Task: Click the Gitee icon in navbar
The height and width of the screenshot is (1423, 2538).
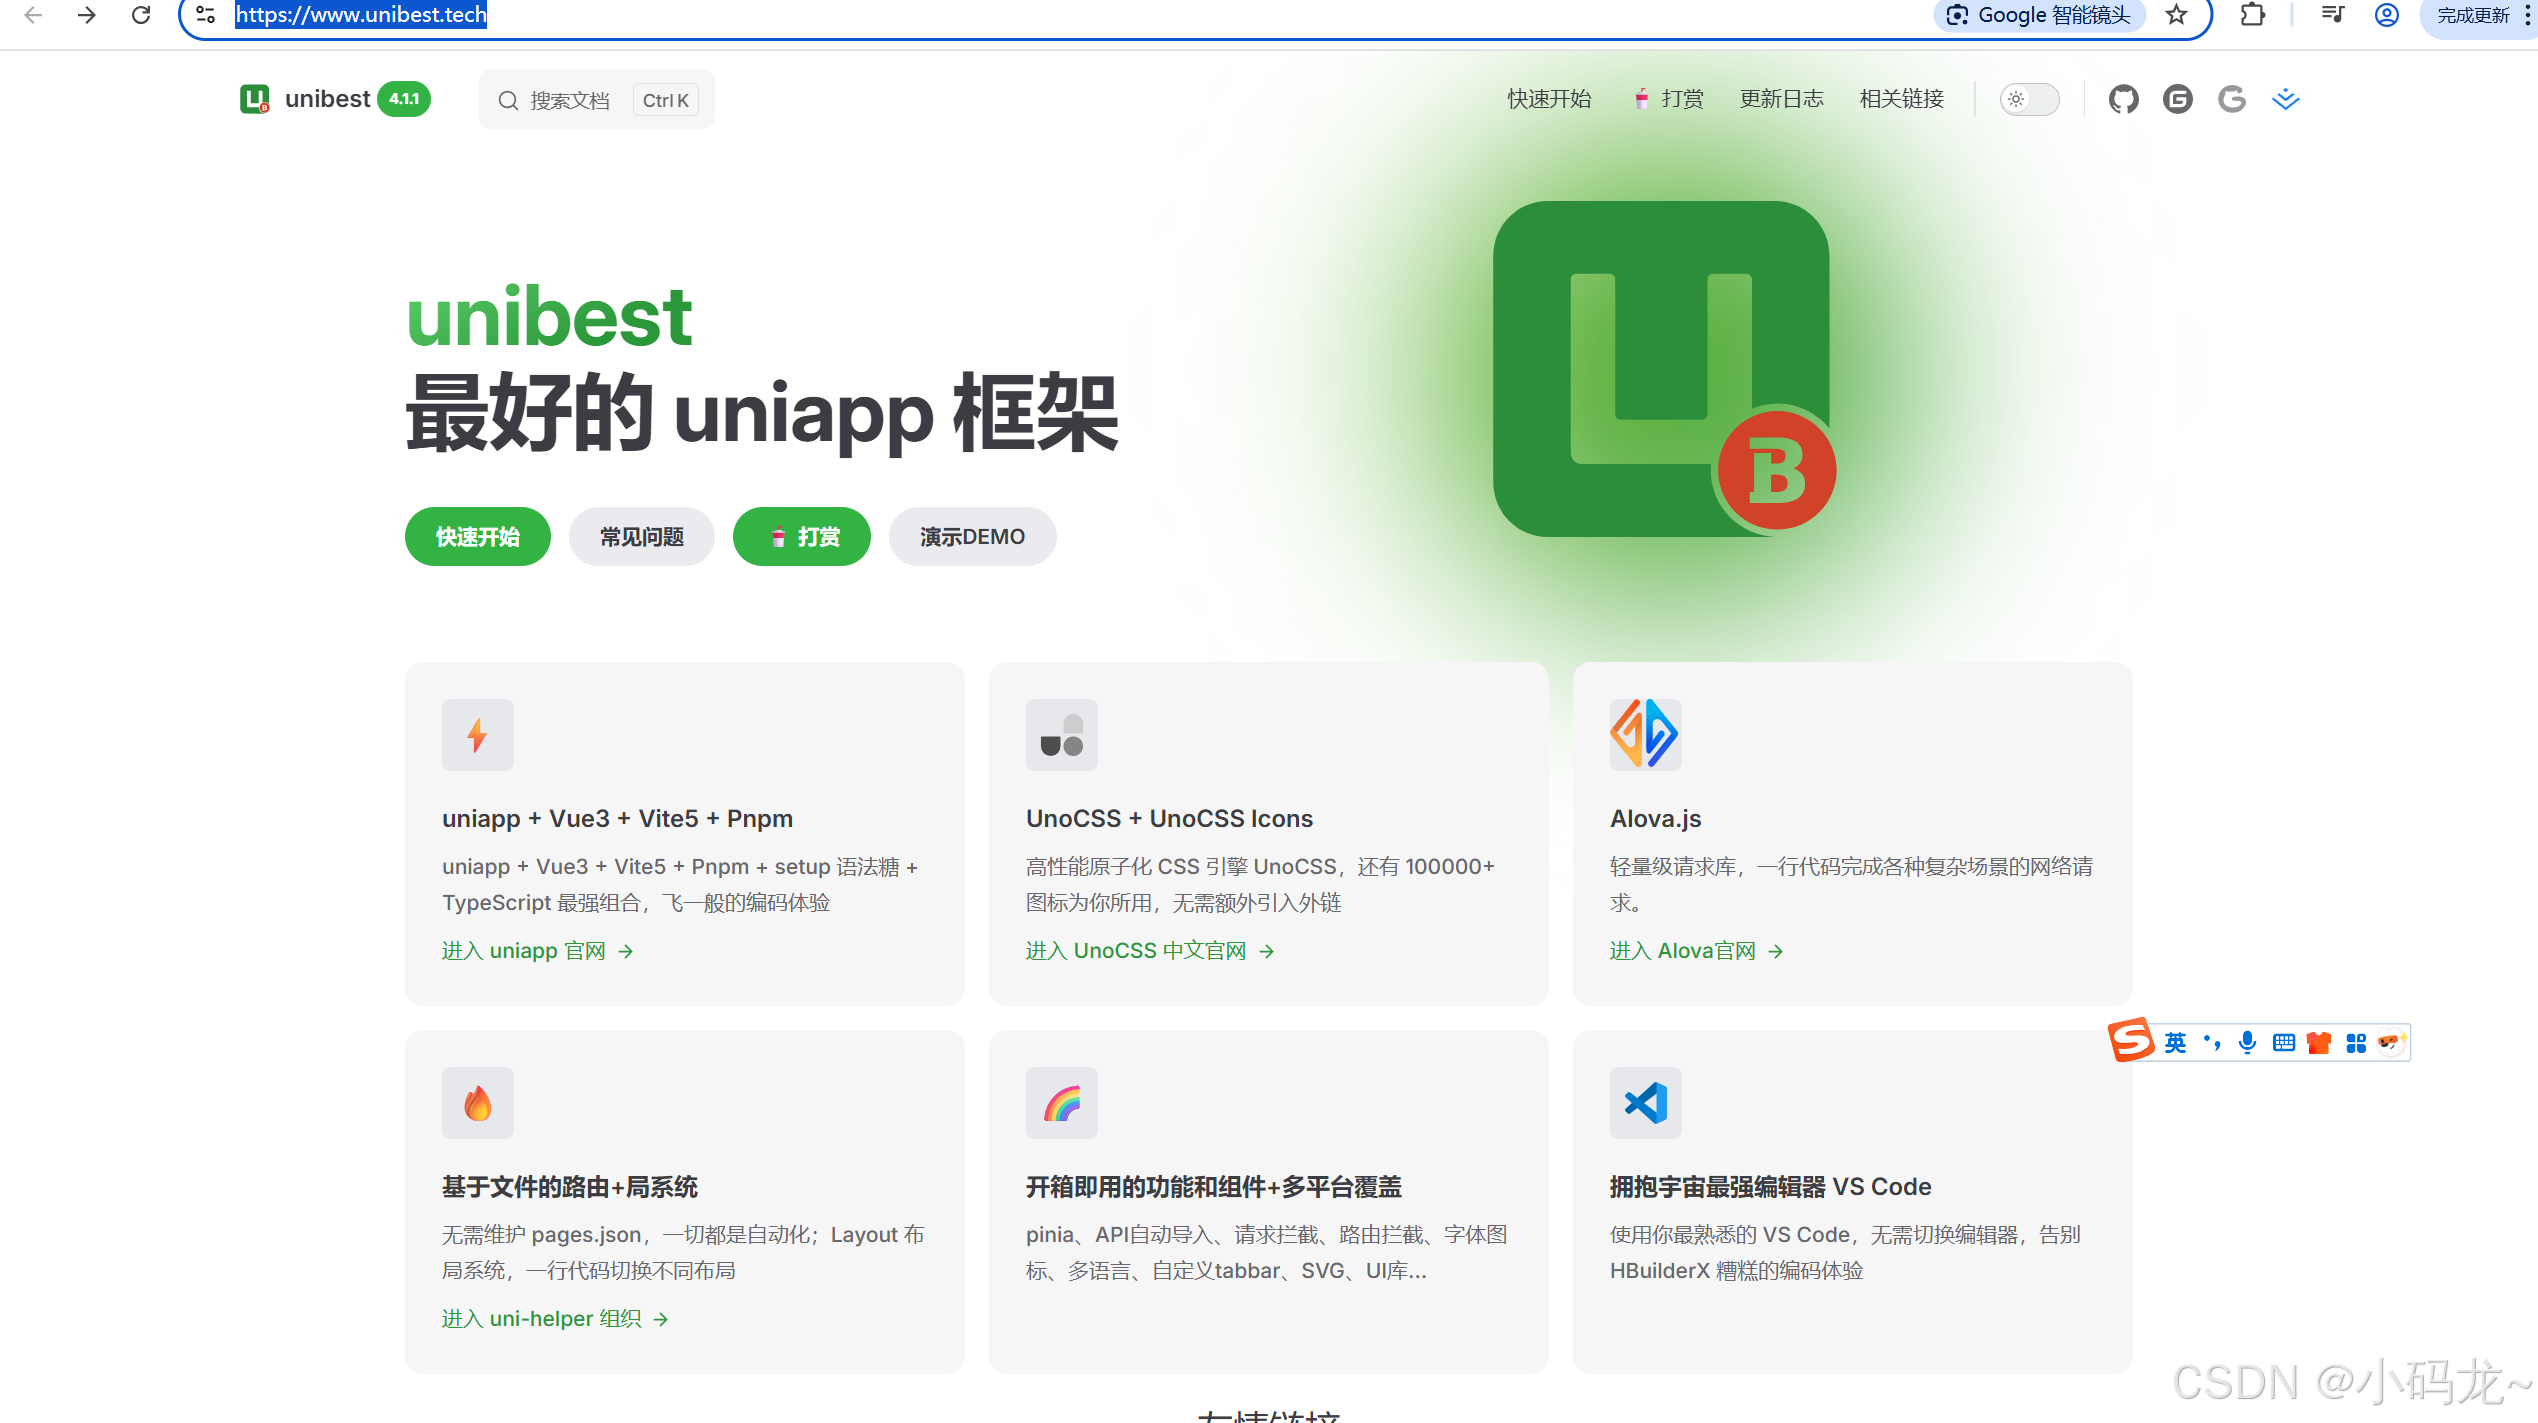Action: tap(2177, 99)
